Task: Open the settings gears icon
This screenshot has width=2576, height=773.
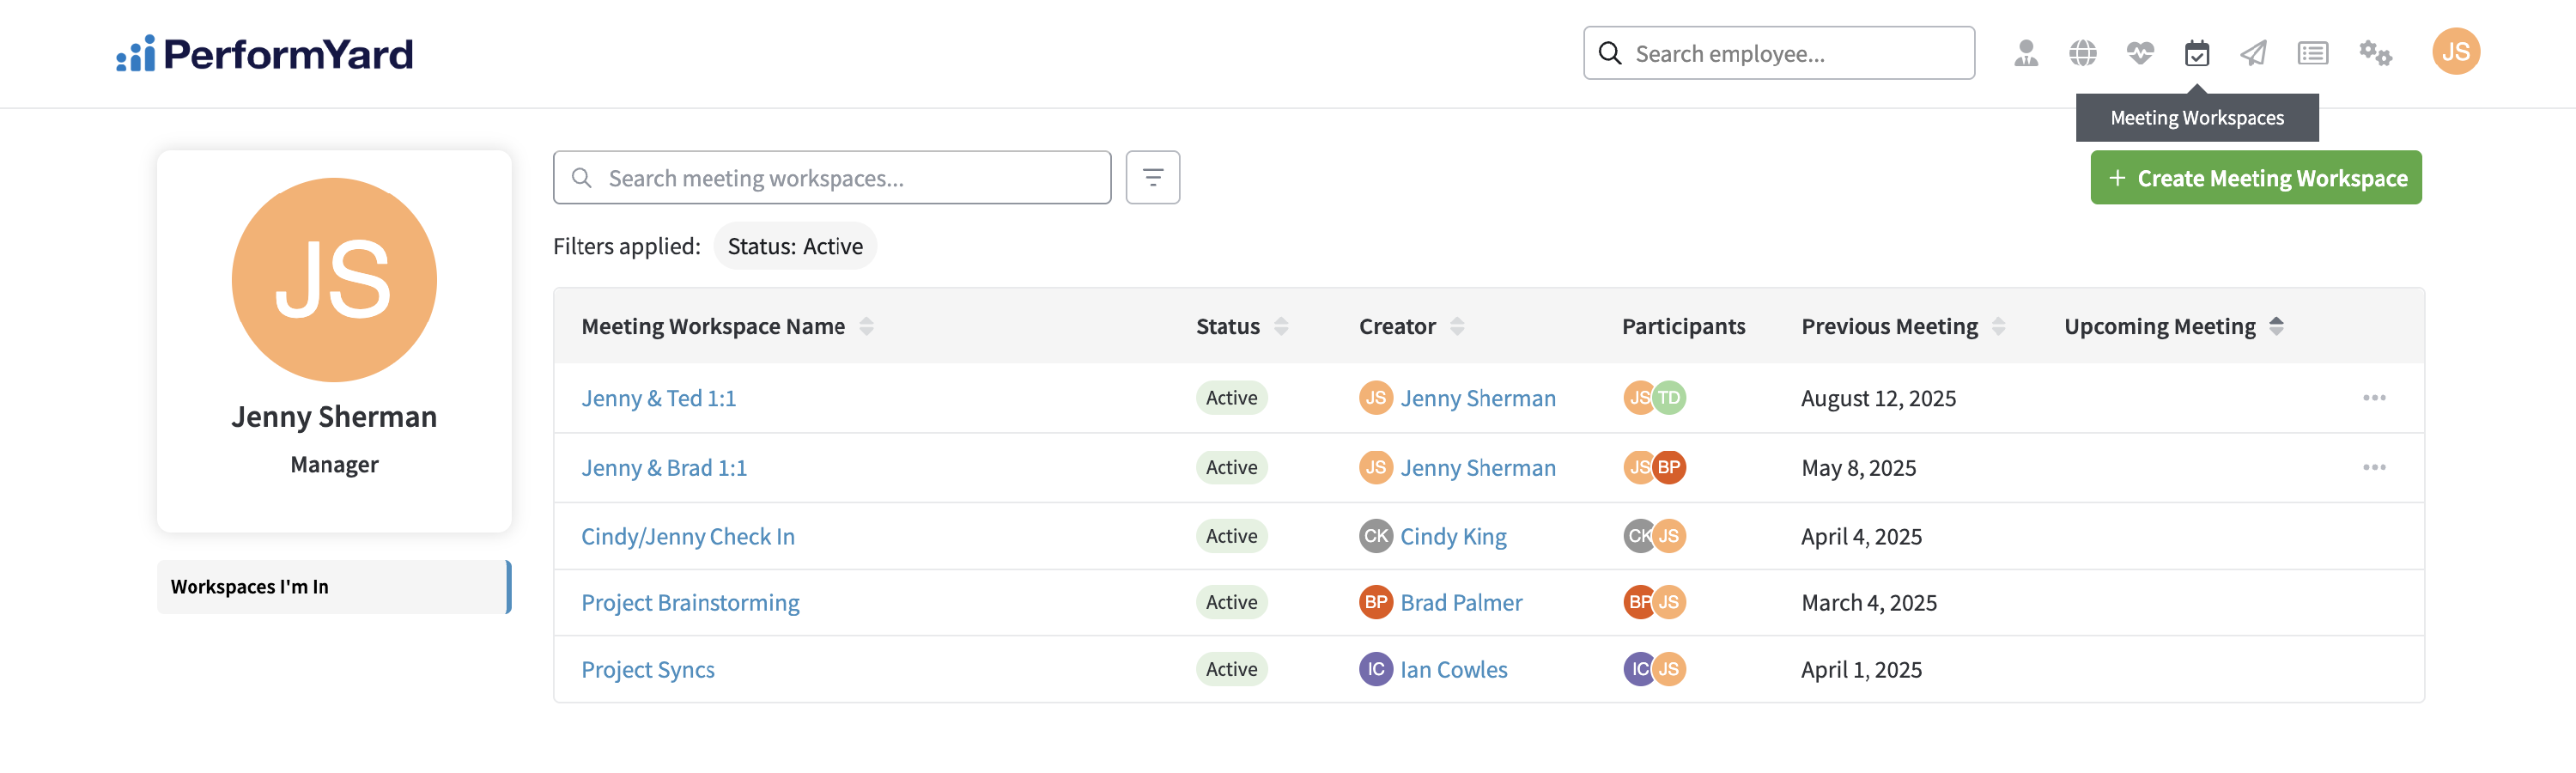Action: click(2376, 53)
